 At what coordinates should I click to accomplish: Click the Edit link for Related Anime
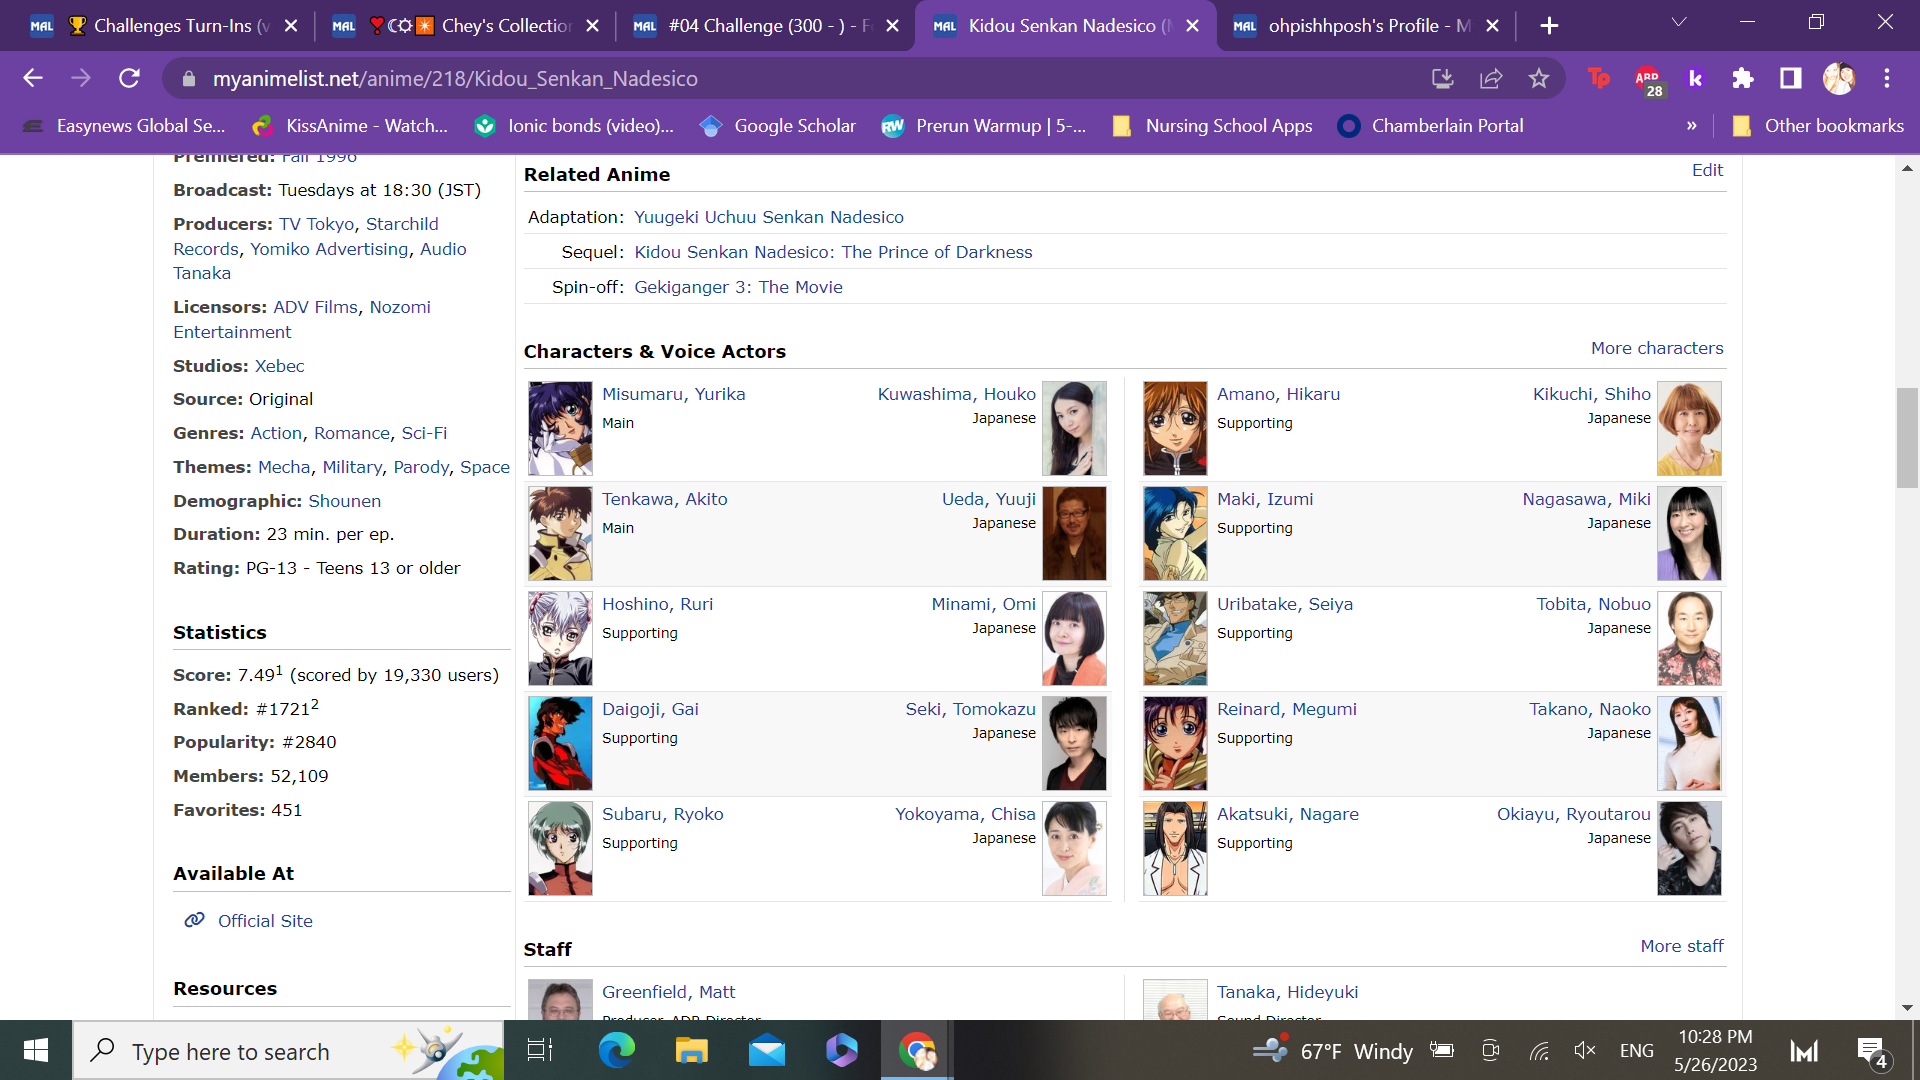coord(1706,170)
